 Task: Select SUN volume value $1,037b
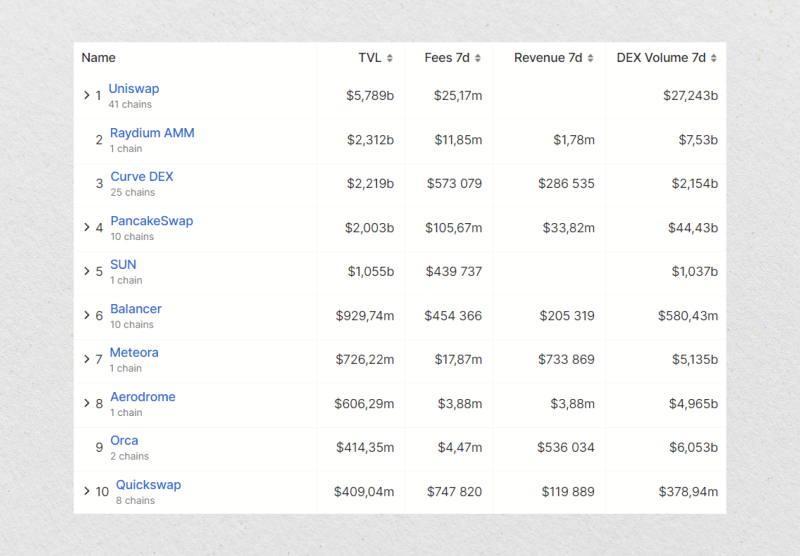pyautogui.click(x=694, y=271)
